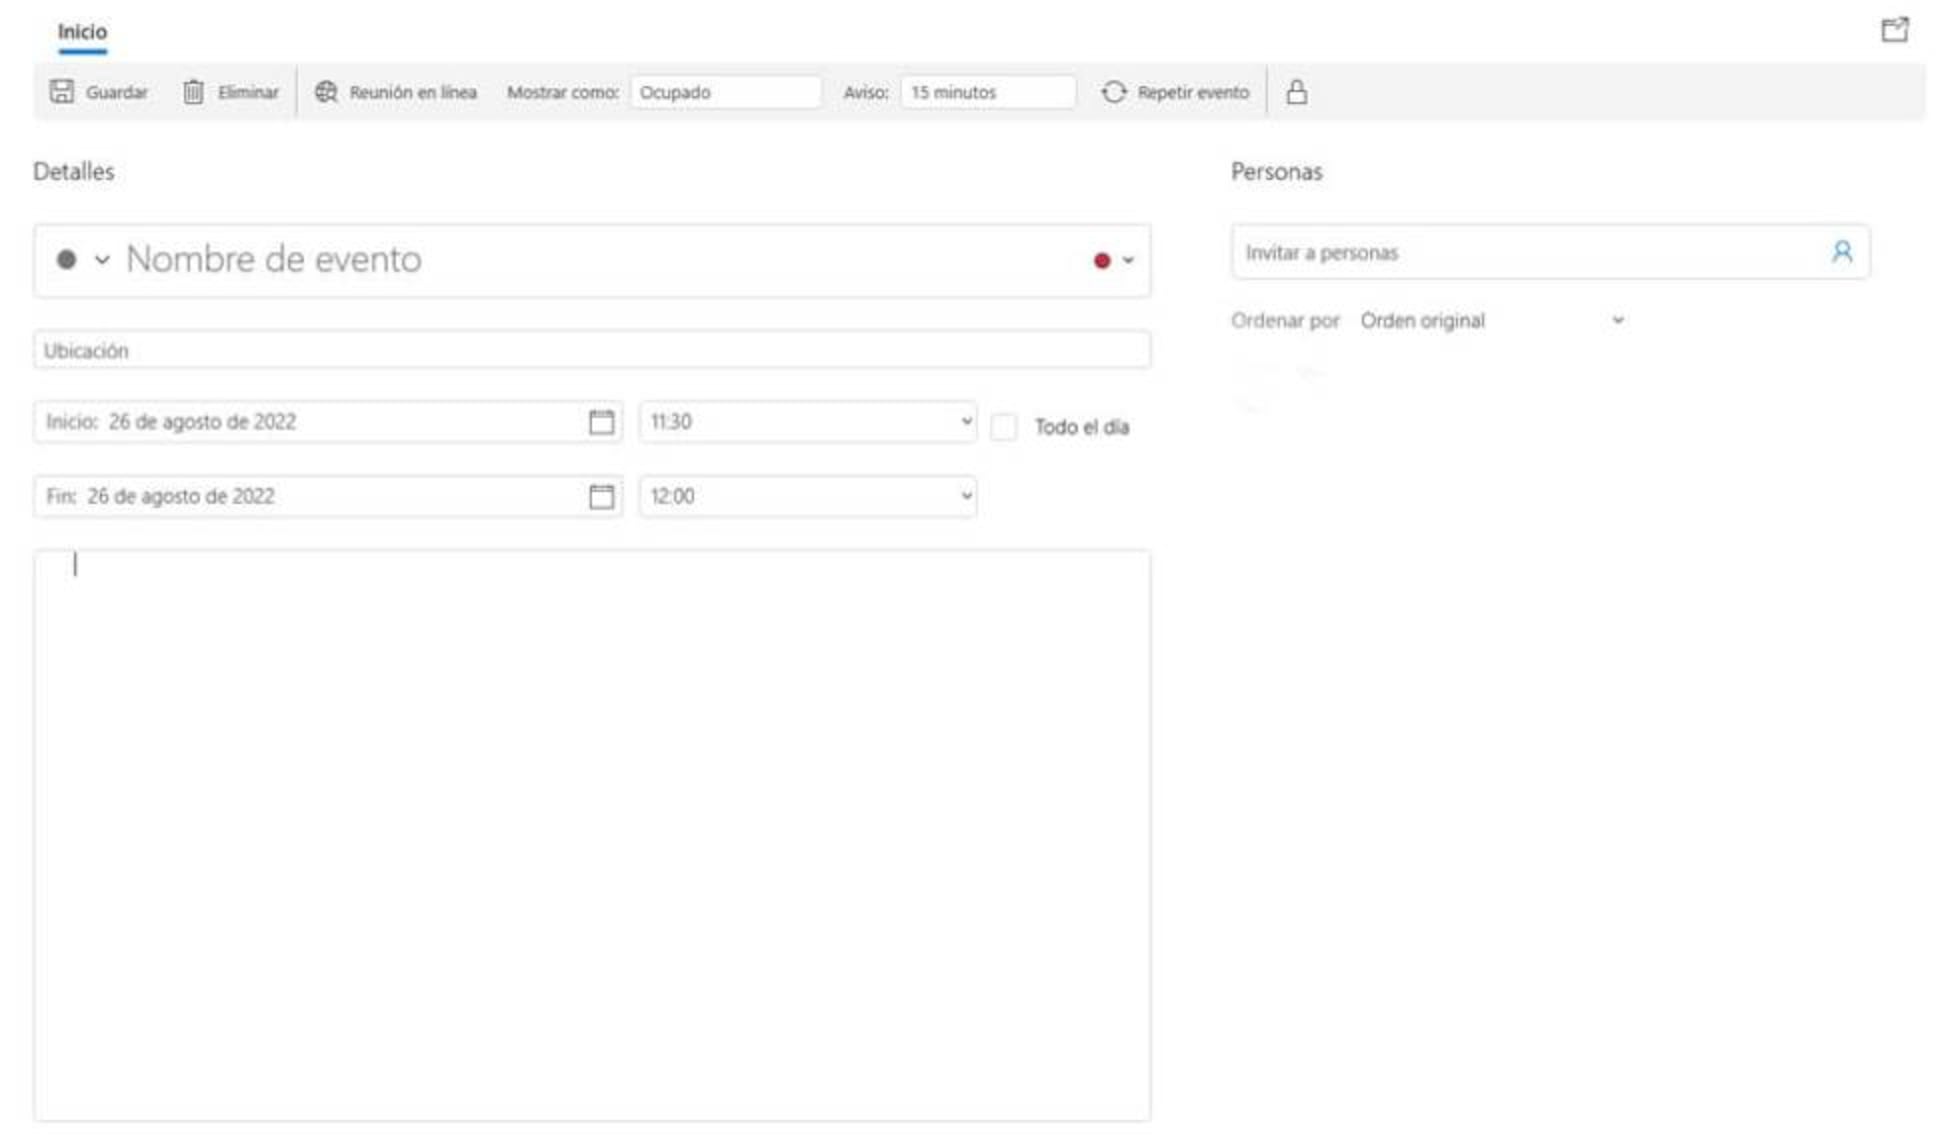Select the Inicio tab

click(82, 32)
